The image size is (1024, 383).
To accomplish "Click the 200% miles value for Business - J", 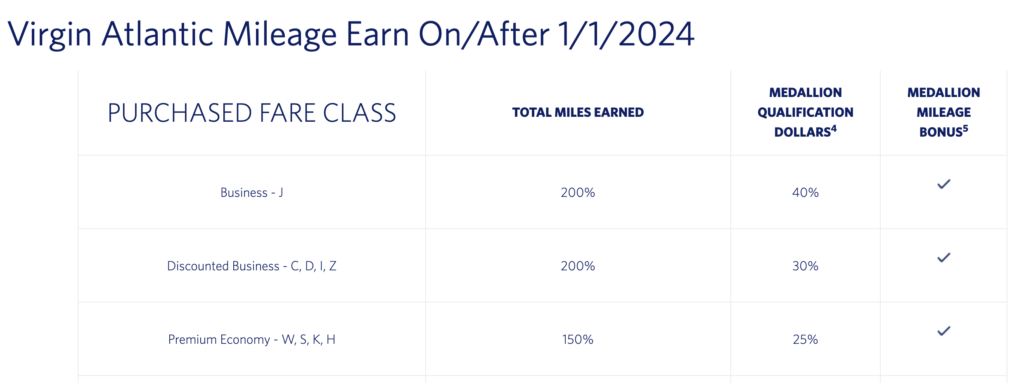I will pyautogui.click(x=578, y=193).
